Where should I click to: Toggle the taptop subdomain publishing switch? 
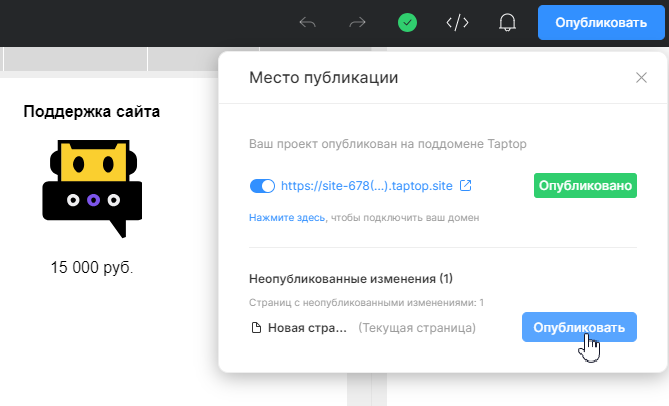pyautogui.click(x=262, y=186)
